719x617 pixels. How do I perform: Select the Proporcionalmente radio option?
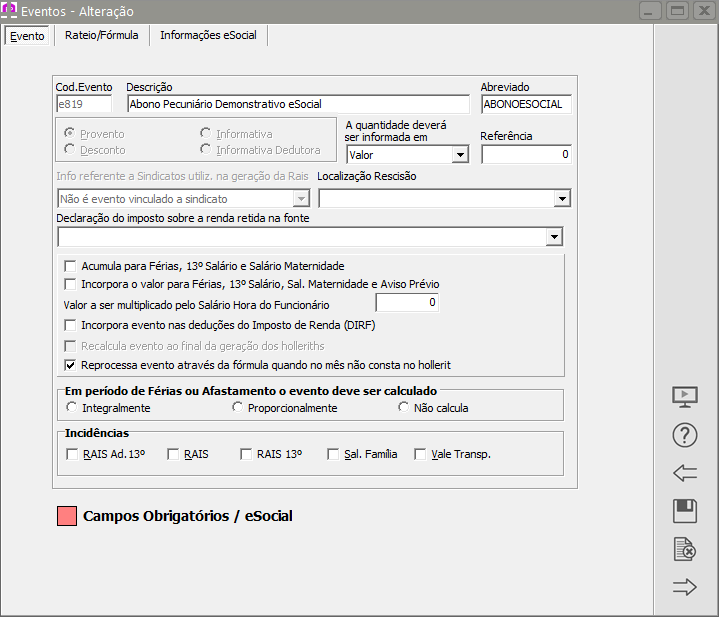tap(237, 408)
